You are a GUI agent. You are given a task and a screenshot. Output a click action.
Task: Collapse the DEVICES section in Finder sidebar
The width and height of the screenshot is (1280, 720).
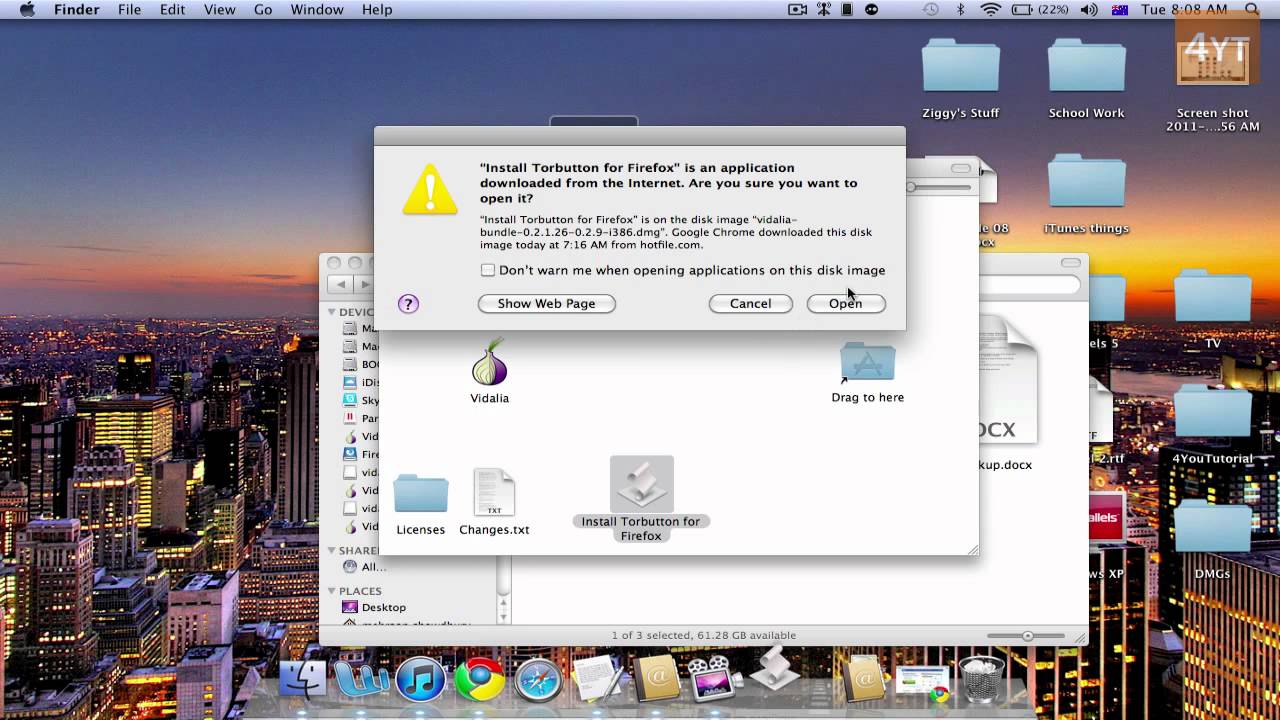(332, 312)
